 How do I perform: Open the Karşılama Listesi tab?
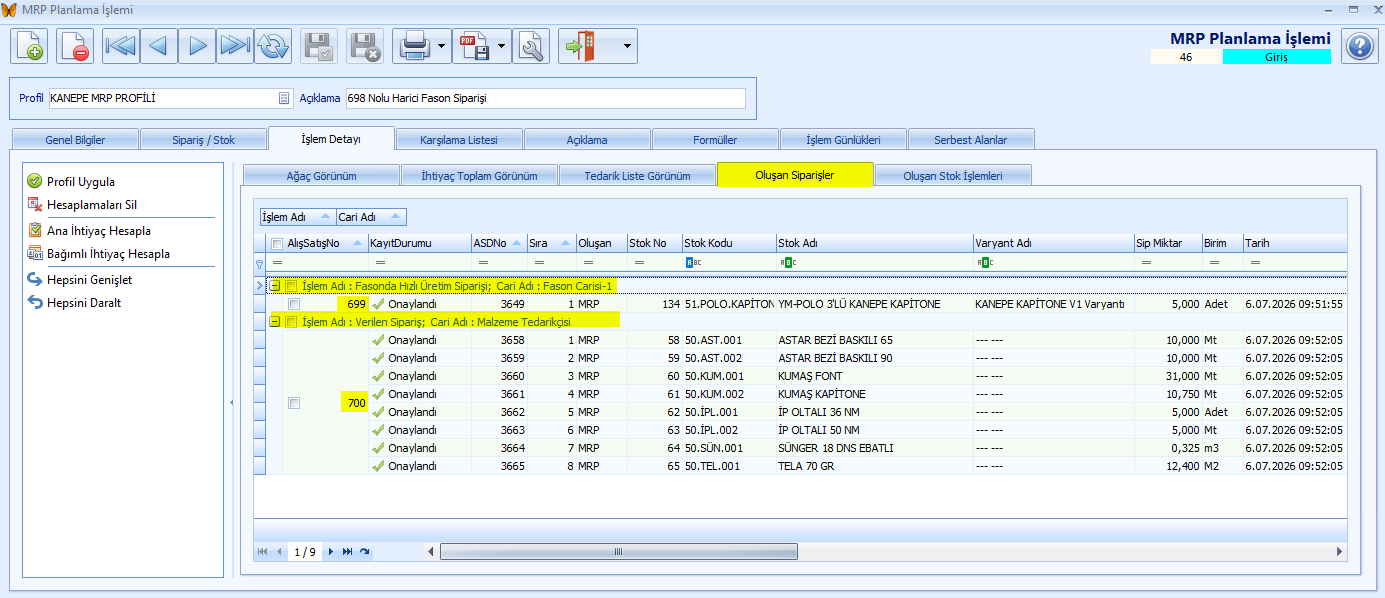pos(459,139)
